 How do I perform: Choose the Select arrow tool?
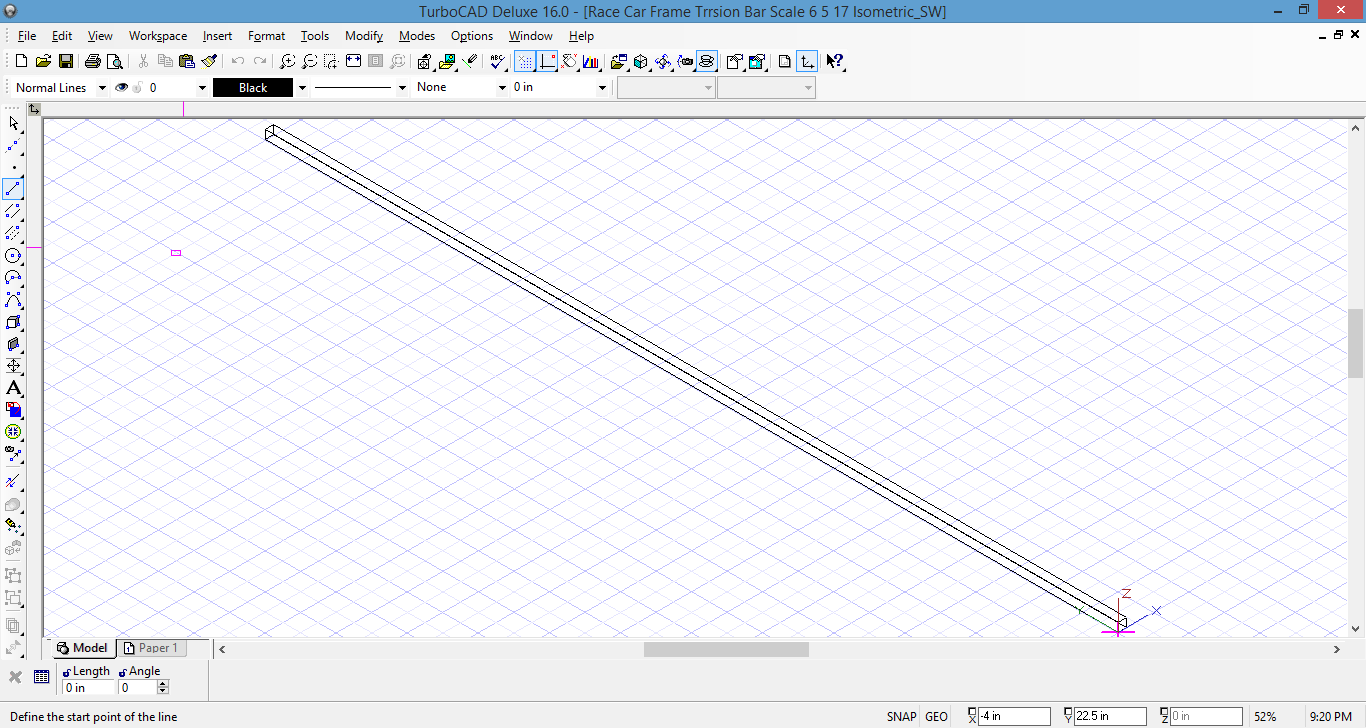click(x=13, y=123)
